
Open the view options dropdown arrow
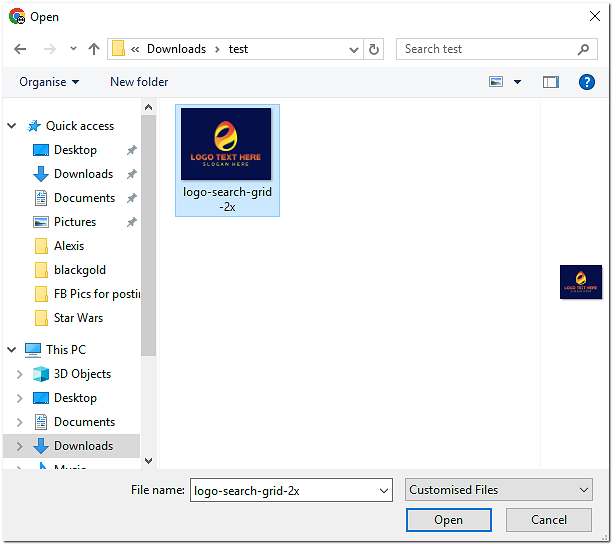(517, 82)
